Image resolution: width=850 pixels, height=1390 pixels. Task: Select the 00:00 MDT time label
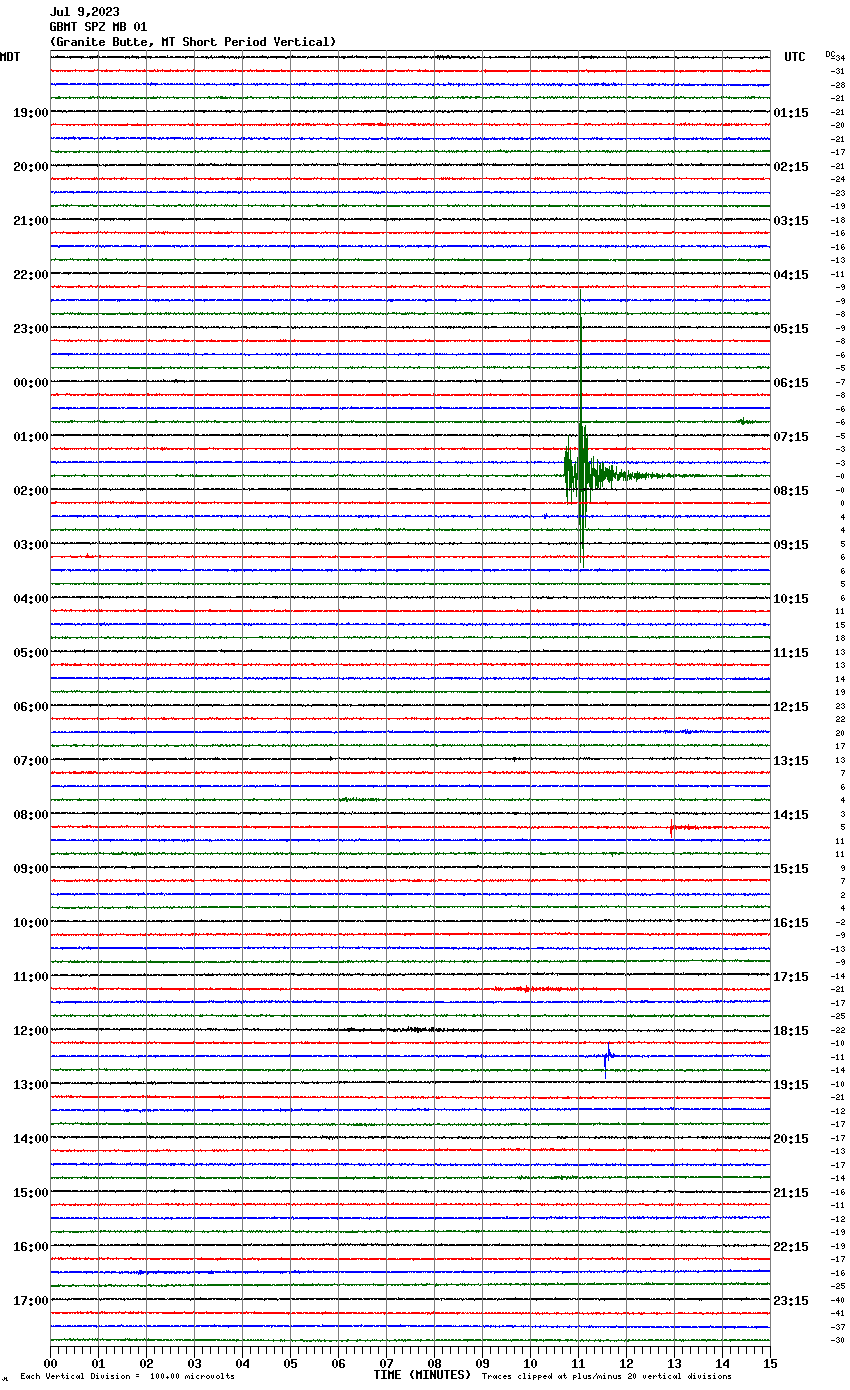coord(30,383)
